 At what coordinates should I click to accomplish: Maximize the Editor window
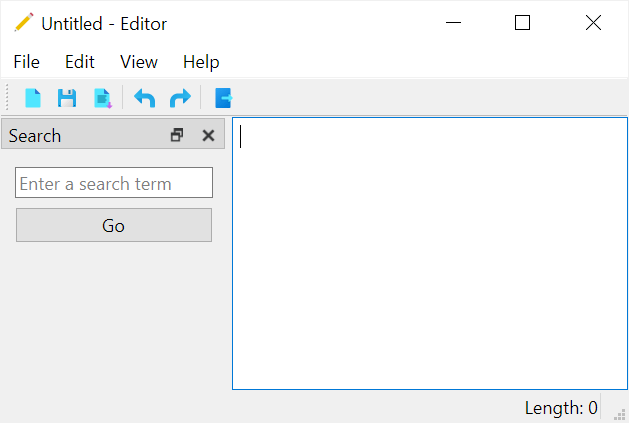coord(522,23)
